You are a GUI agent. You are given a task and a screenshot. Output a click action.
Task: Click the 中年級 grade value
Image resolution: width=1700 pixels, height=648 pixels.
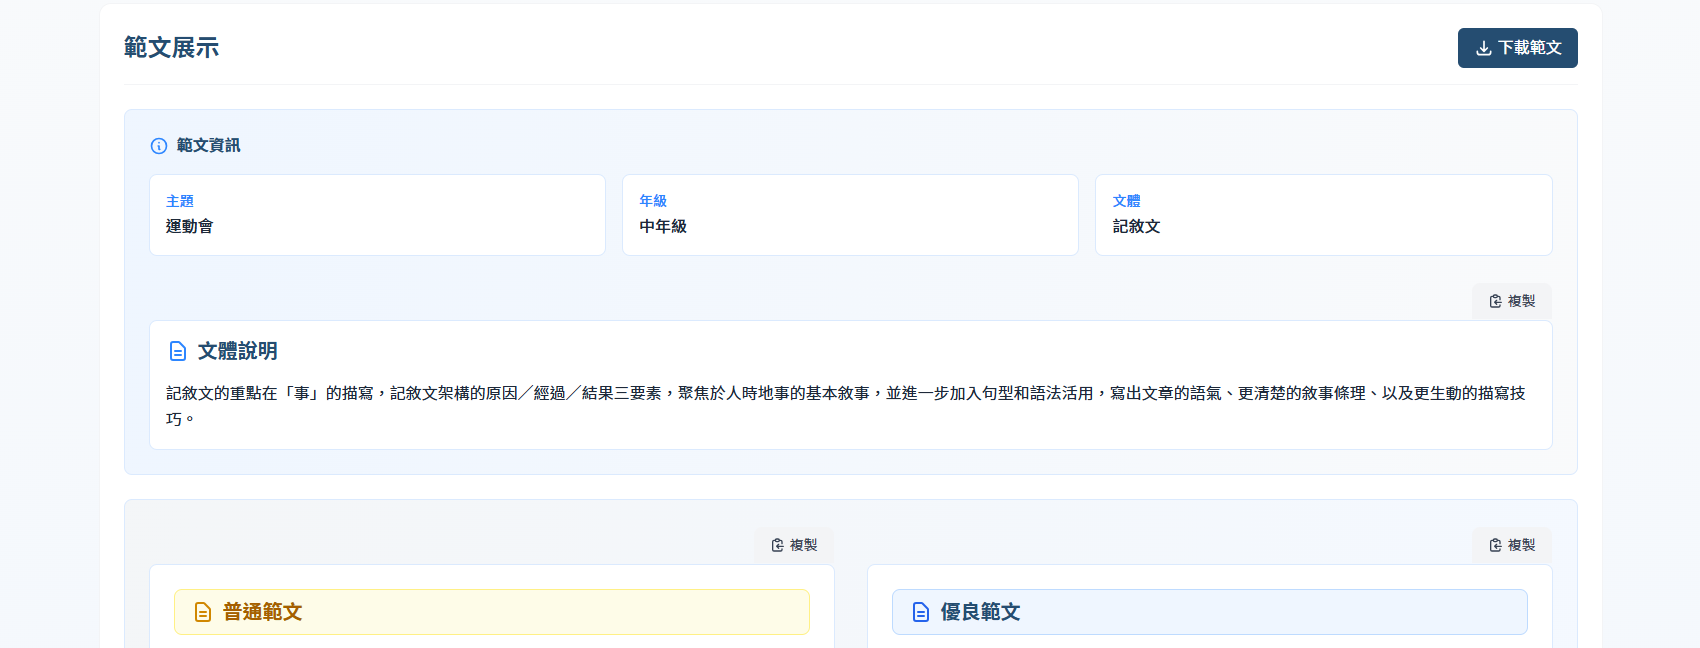(663, 226)
